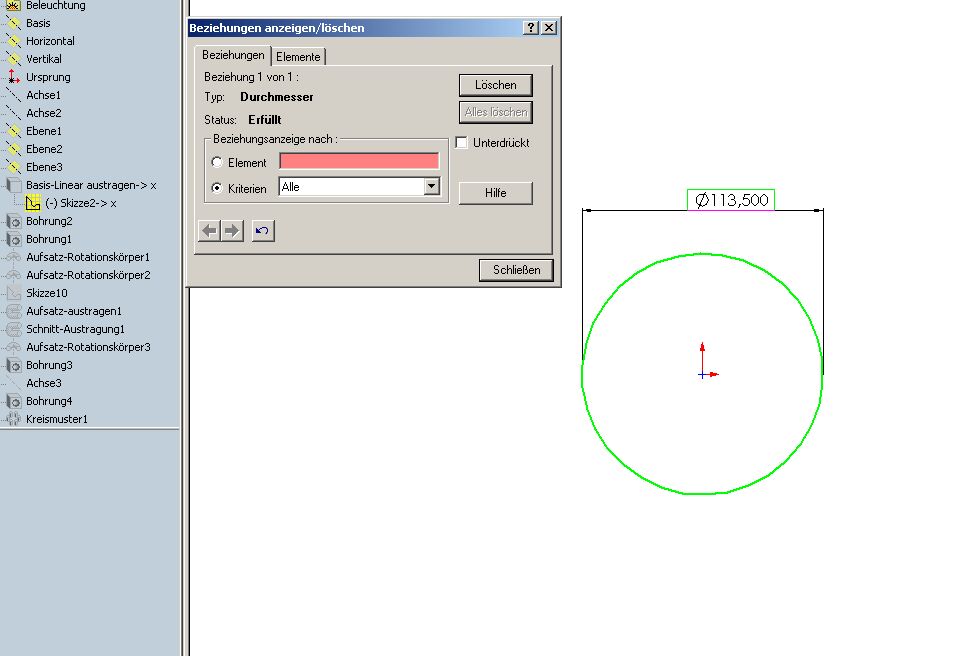Select the Basis plane icon
The image size is (978, 656).
click(12, 23)
